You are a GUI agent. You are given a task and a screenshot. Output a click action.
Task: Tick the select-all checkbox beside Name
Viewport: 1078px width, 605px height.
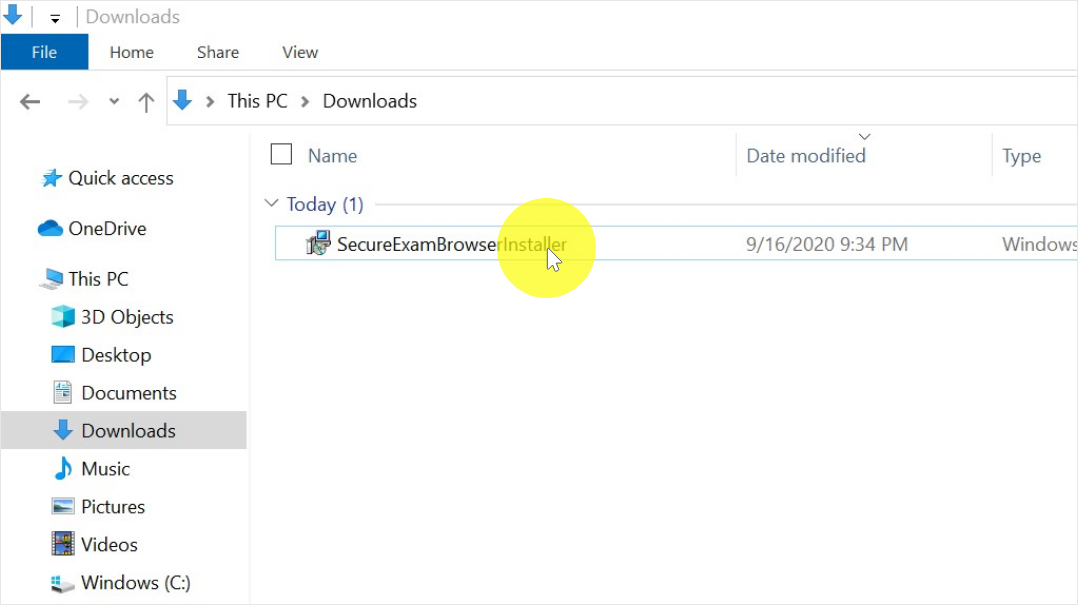pyautogui.click(x=281, y=154)
